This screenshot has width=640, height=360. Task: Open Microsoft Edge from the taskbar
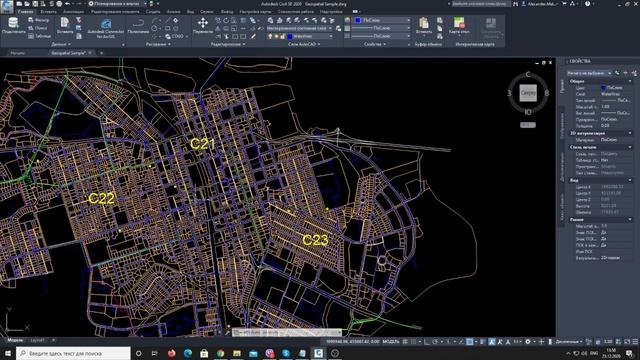click(188, 353)
